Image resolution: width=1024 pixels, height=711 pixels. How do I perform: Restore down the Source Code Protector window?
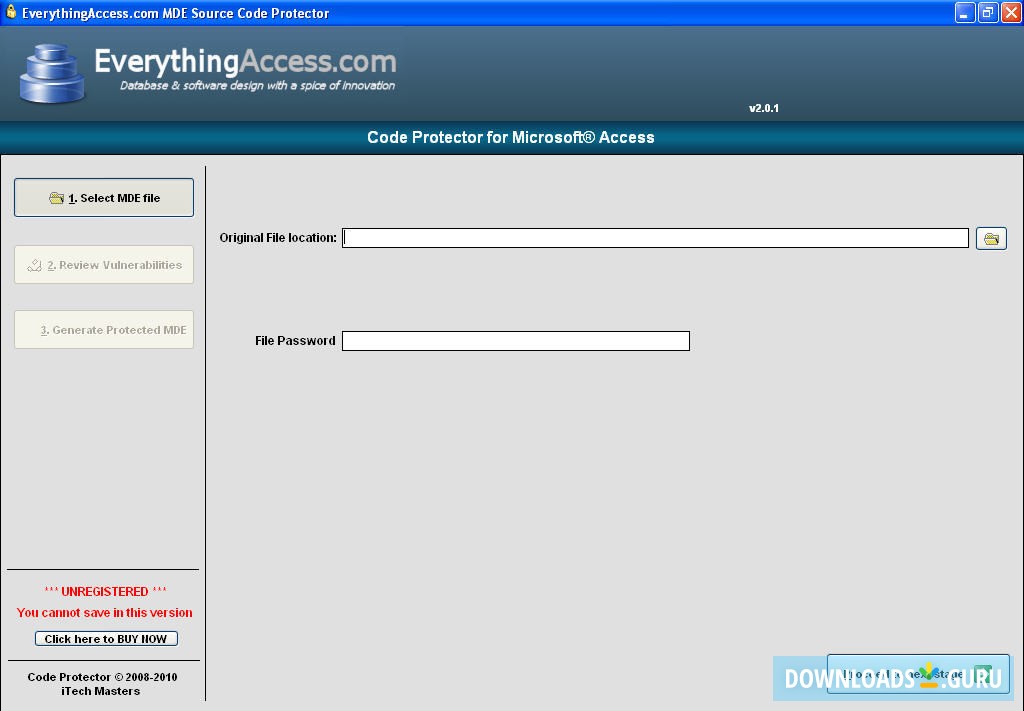[x=988, y=12]
